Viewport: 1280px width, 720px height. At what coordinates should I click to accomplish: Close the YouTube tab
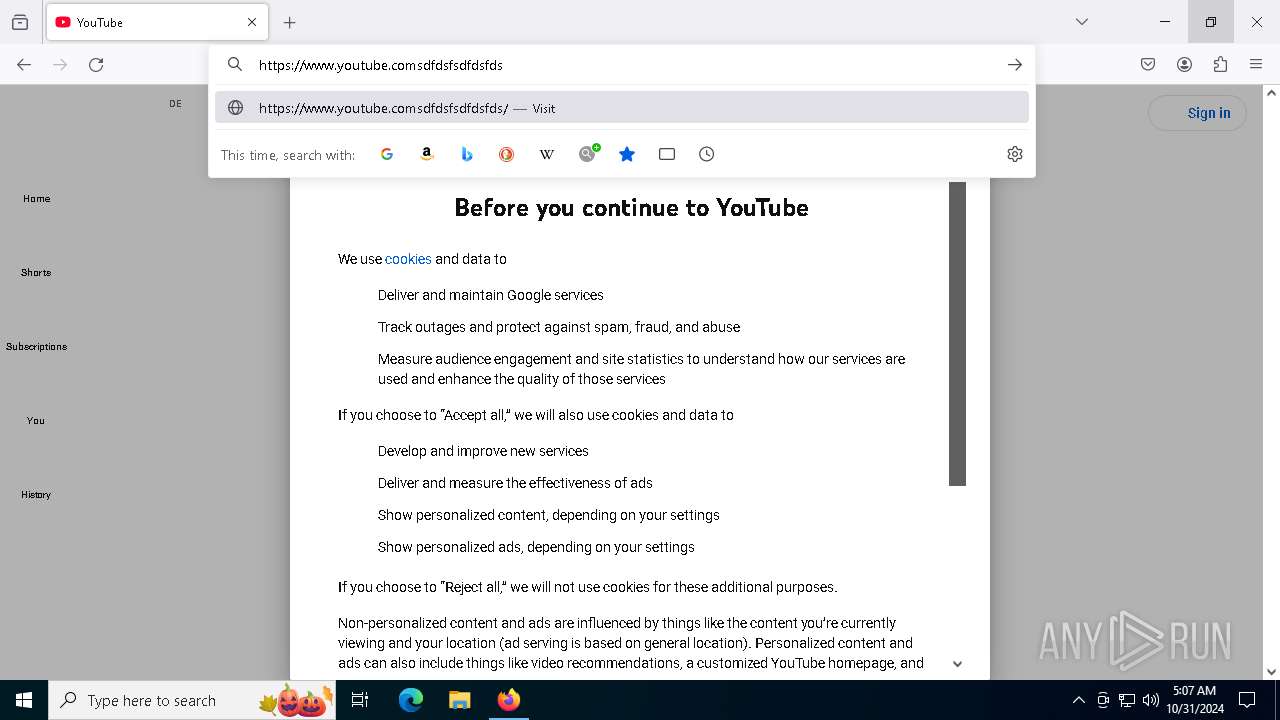tap(252, 22)
